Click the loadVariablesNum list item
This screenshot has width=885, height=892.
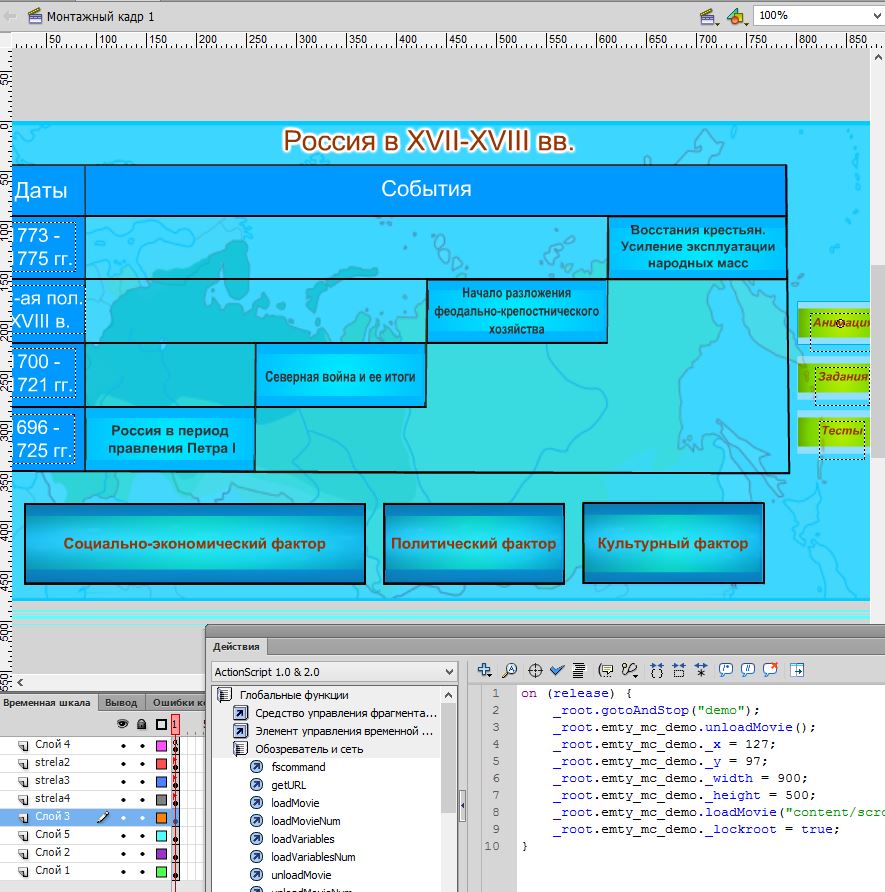tap(313, 857)
